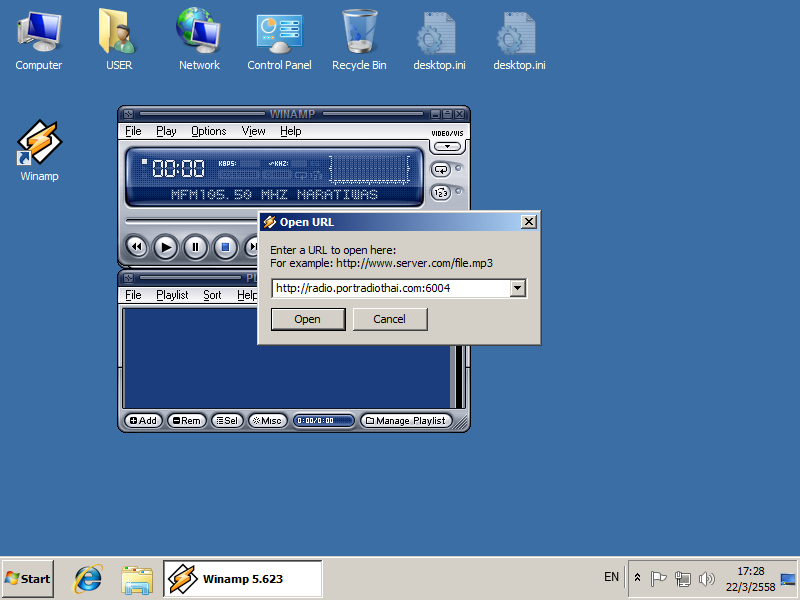Expand the VIDEO/VIS drawer arrow
The width and height of the screenshot is (800, 600).
pyautogui.click(x=447, y=147)
